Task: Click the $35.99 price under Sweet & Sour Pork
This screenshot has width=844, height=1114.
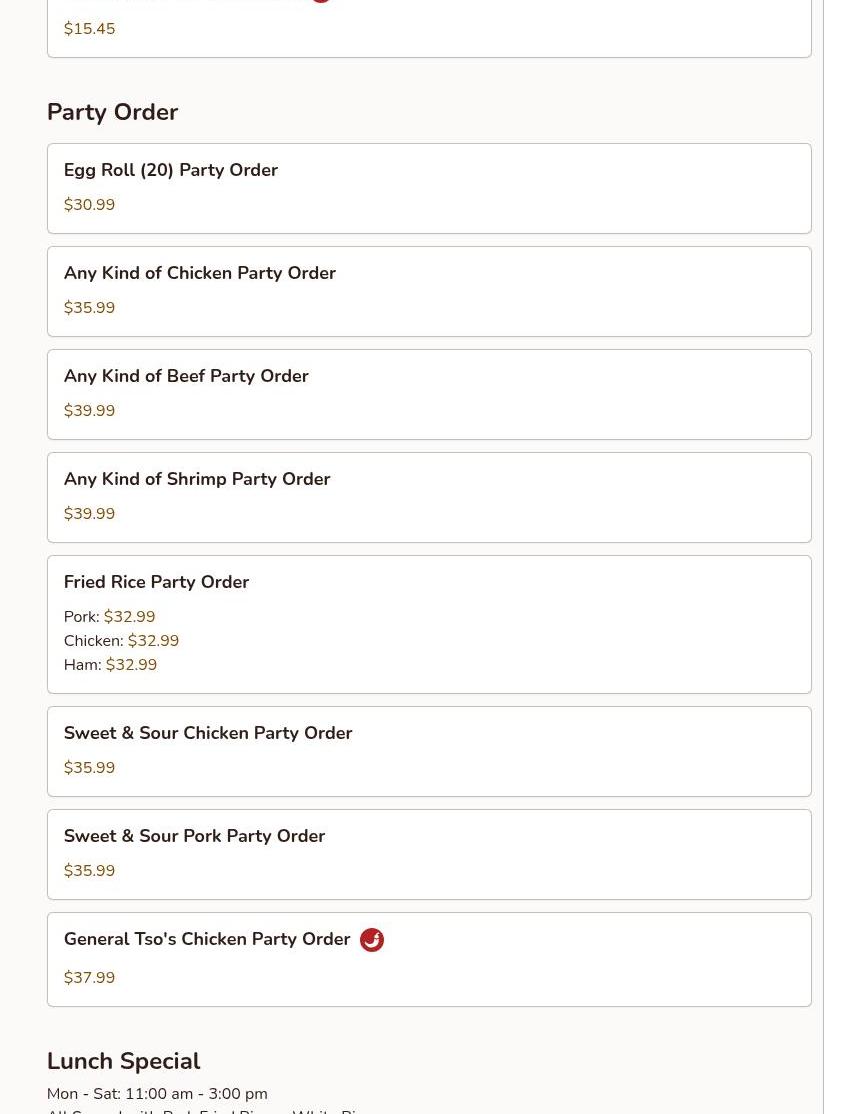Action: click(89, 871)
